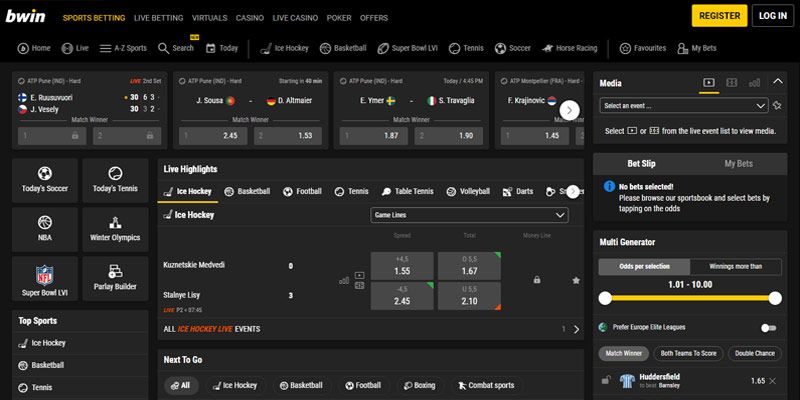
Task: Open the Casino top menu
Action: [250, 18]
